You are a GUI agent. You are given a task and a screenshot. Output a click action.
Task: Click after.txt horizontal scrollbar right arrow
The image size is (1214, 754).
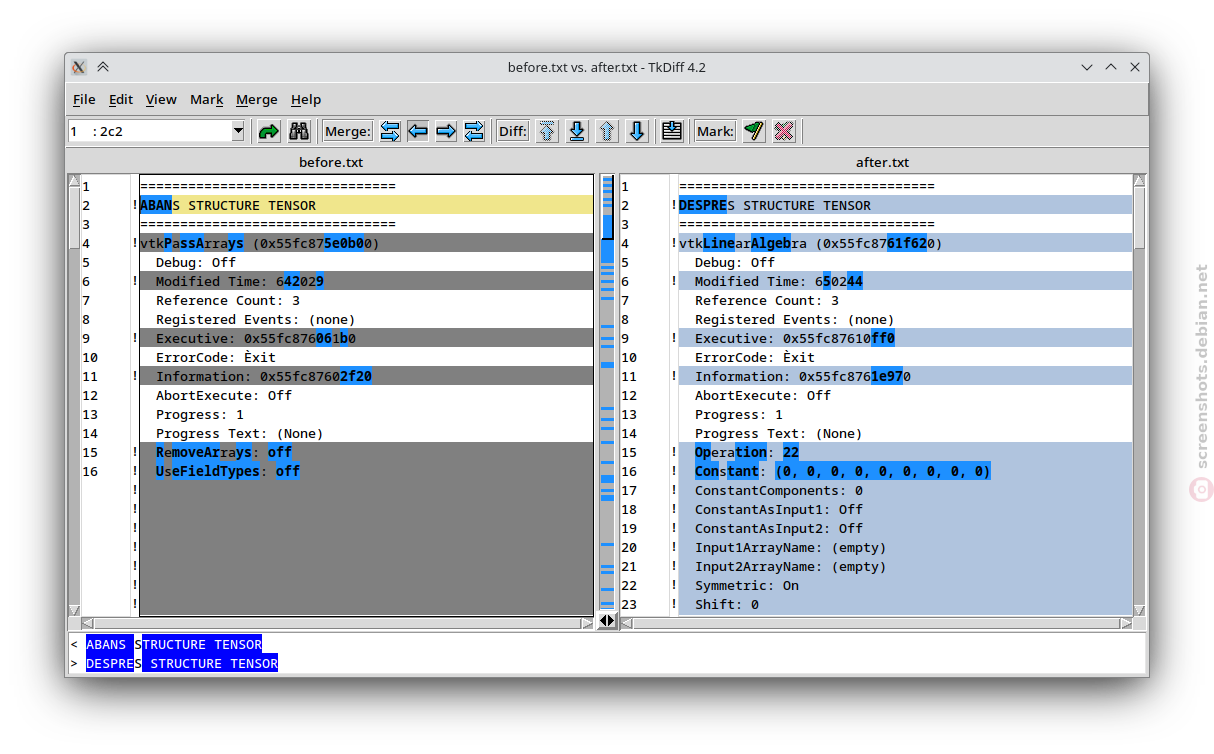(1126, 623)
